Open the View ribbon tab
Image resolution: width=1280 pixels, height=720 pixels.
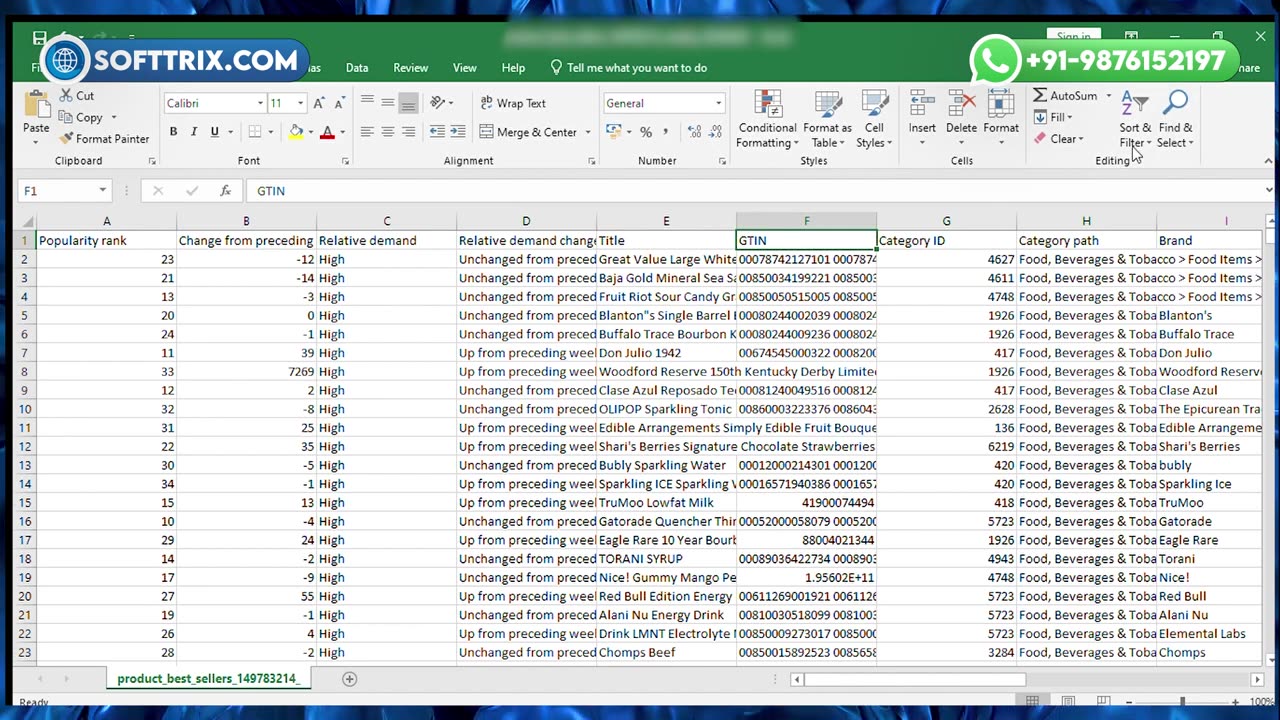[x=465, y=68]
